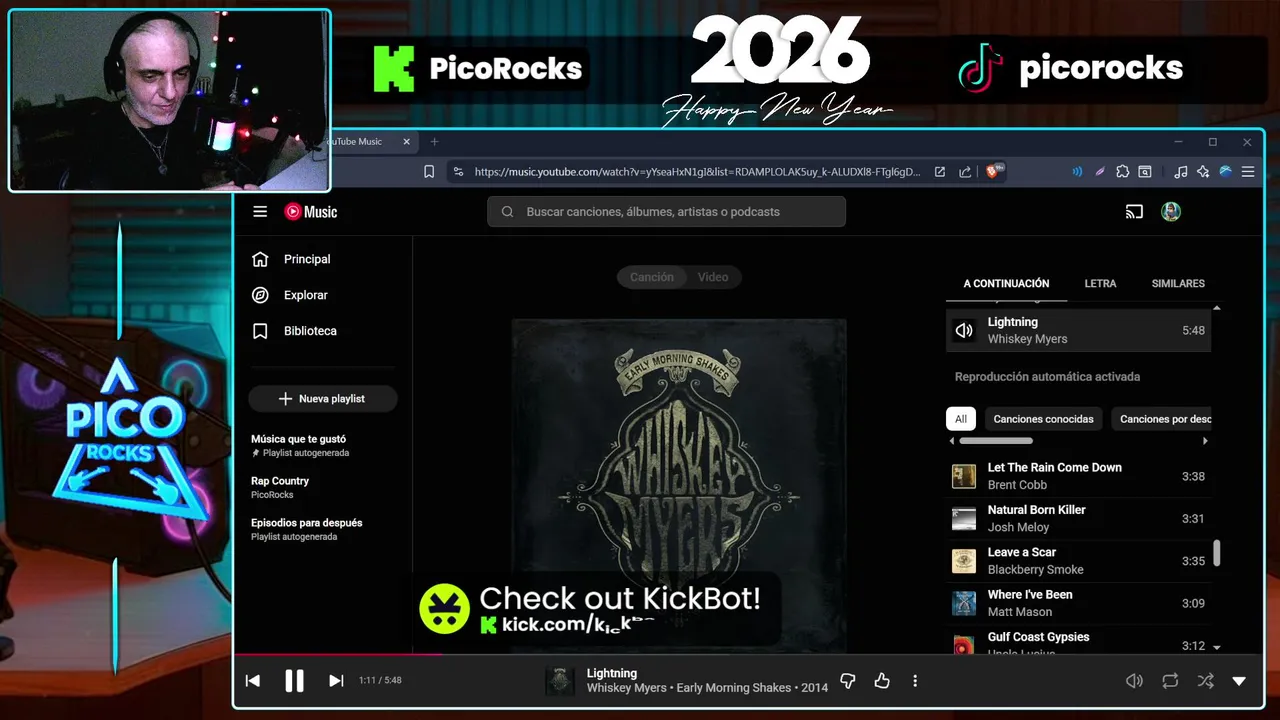Image resolution: width=1280 pixels, height=720 pixels.
Task: Open the Leo AI sparkle icon
Action: [1203, 172]
